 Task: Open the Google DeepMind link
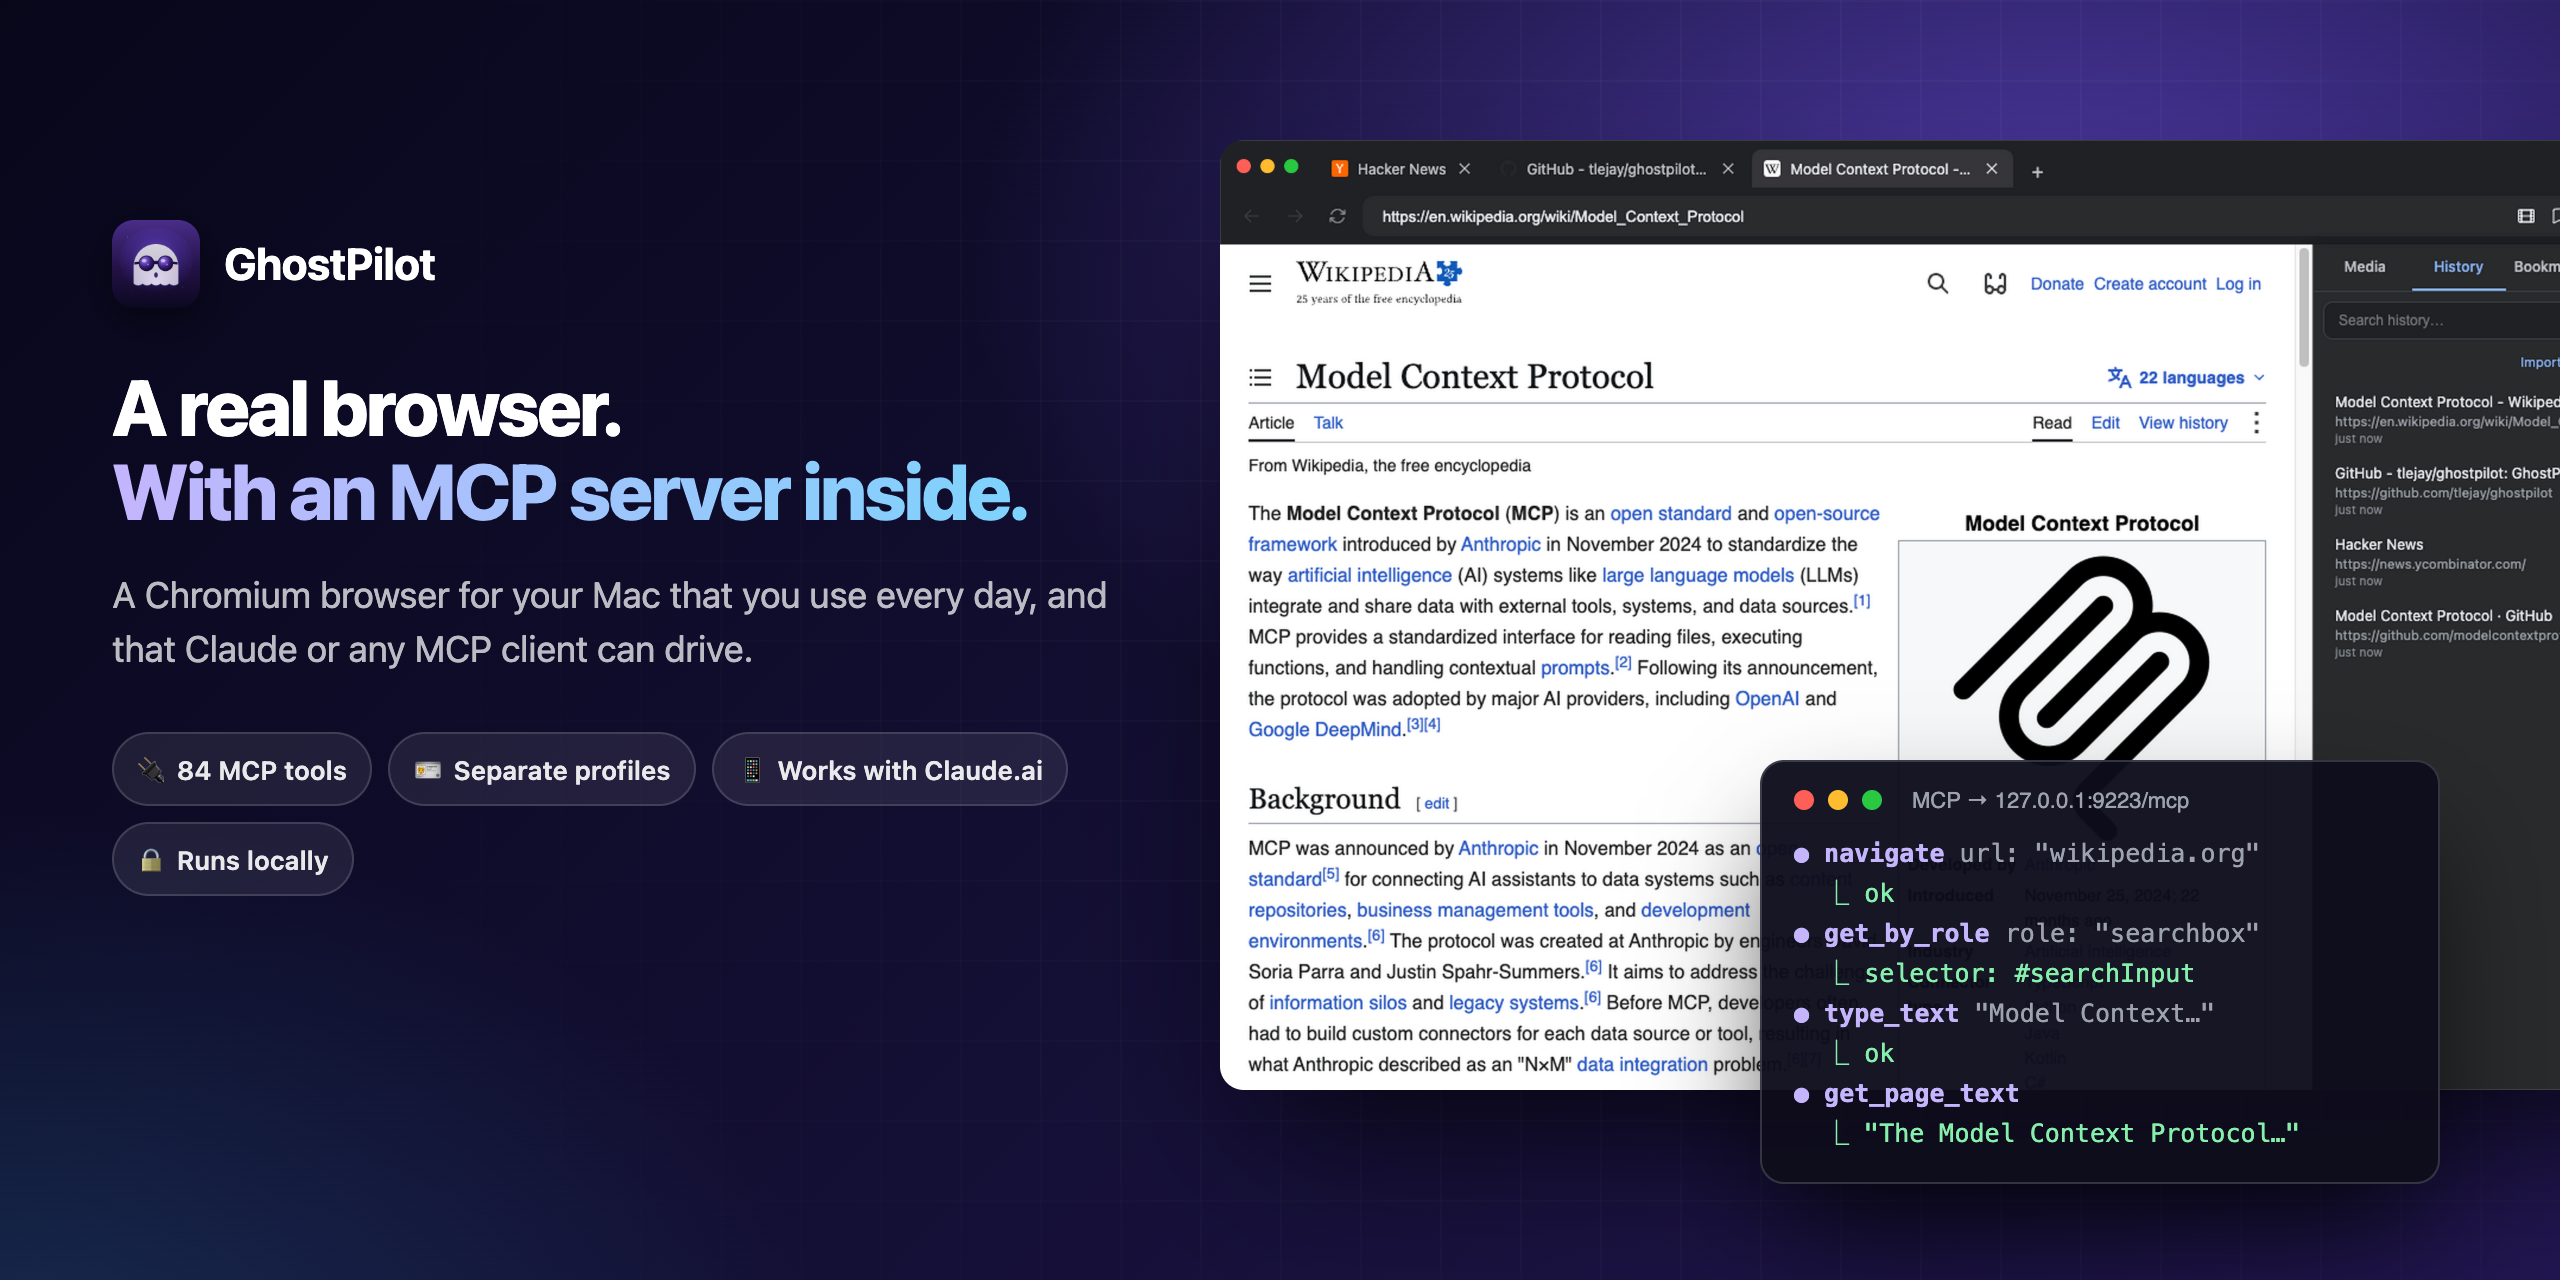pyautogui.click(x=1325, y=729)
